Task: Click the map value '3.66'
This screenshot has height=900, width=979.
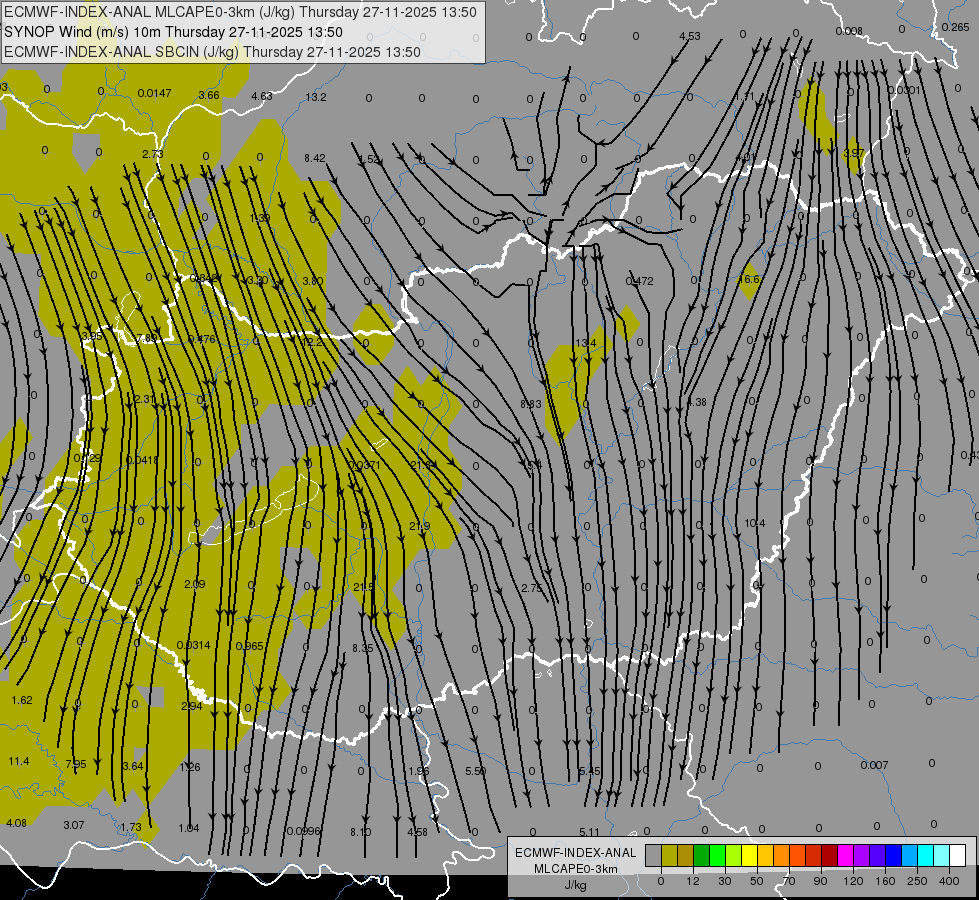Action: click(x=209, y=95)
